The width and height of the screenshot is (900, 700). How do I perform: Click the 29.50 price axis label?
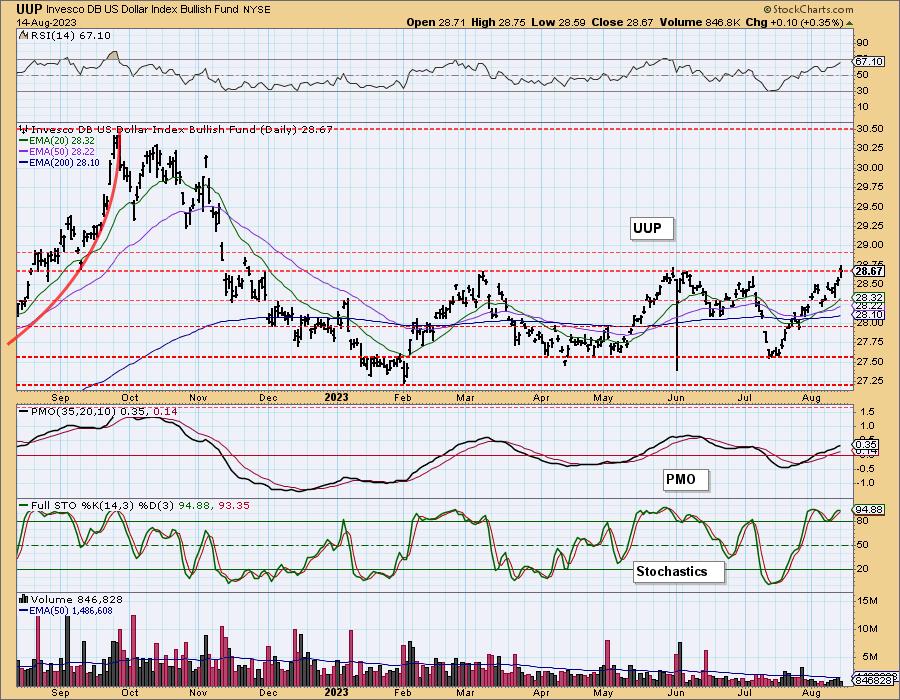[869, 207]
